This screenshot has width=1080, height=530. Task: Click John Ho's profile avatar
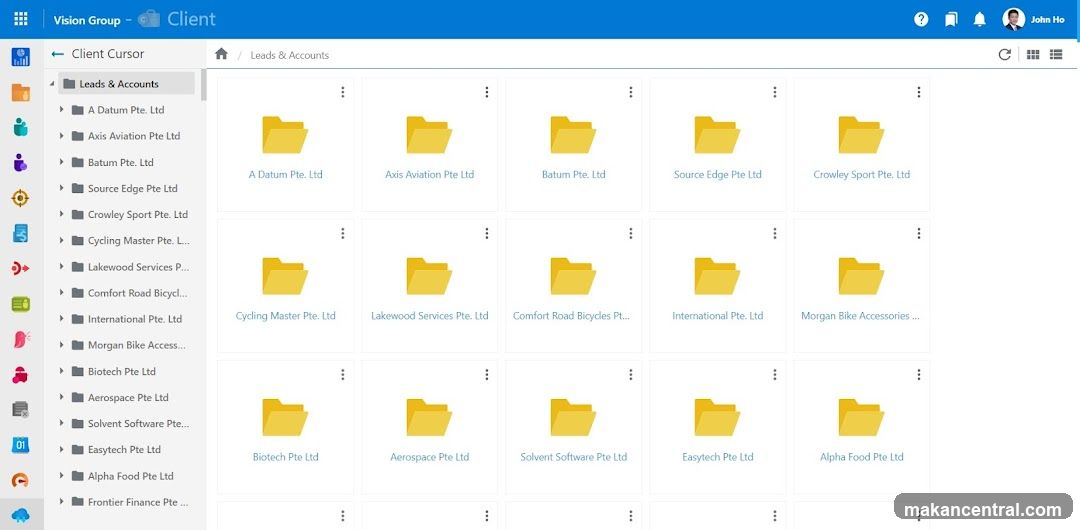(1013, 19)
